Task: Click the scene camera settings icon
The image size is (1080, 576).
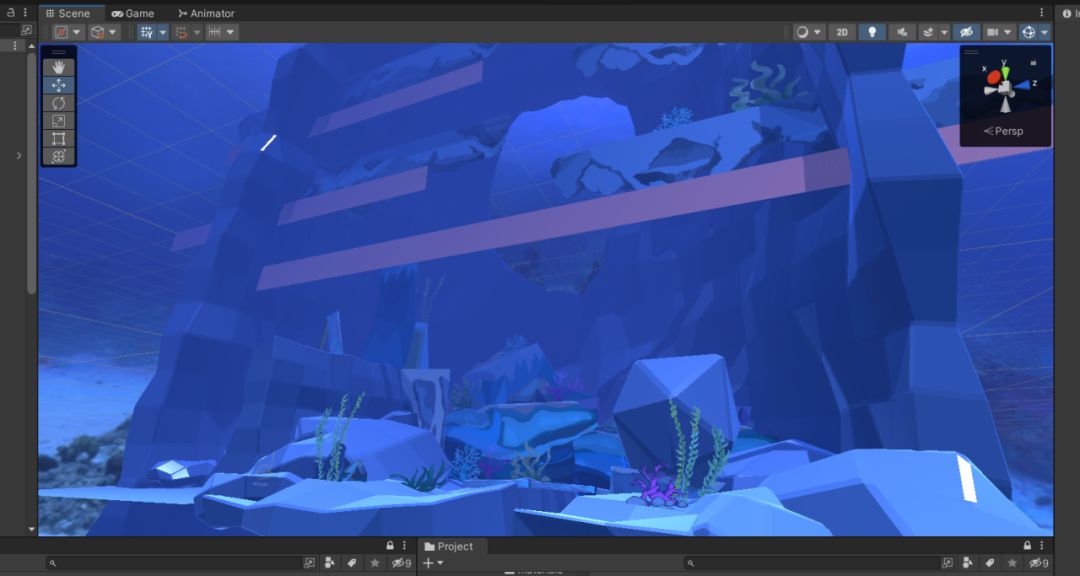Action: coord(993,32)
